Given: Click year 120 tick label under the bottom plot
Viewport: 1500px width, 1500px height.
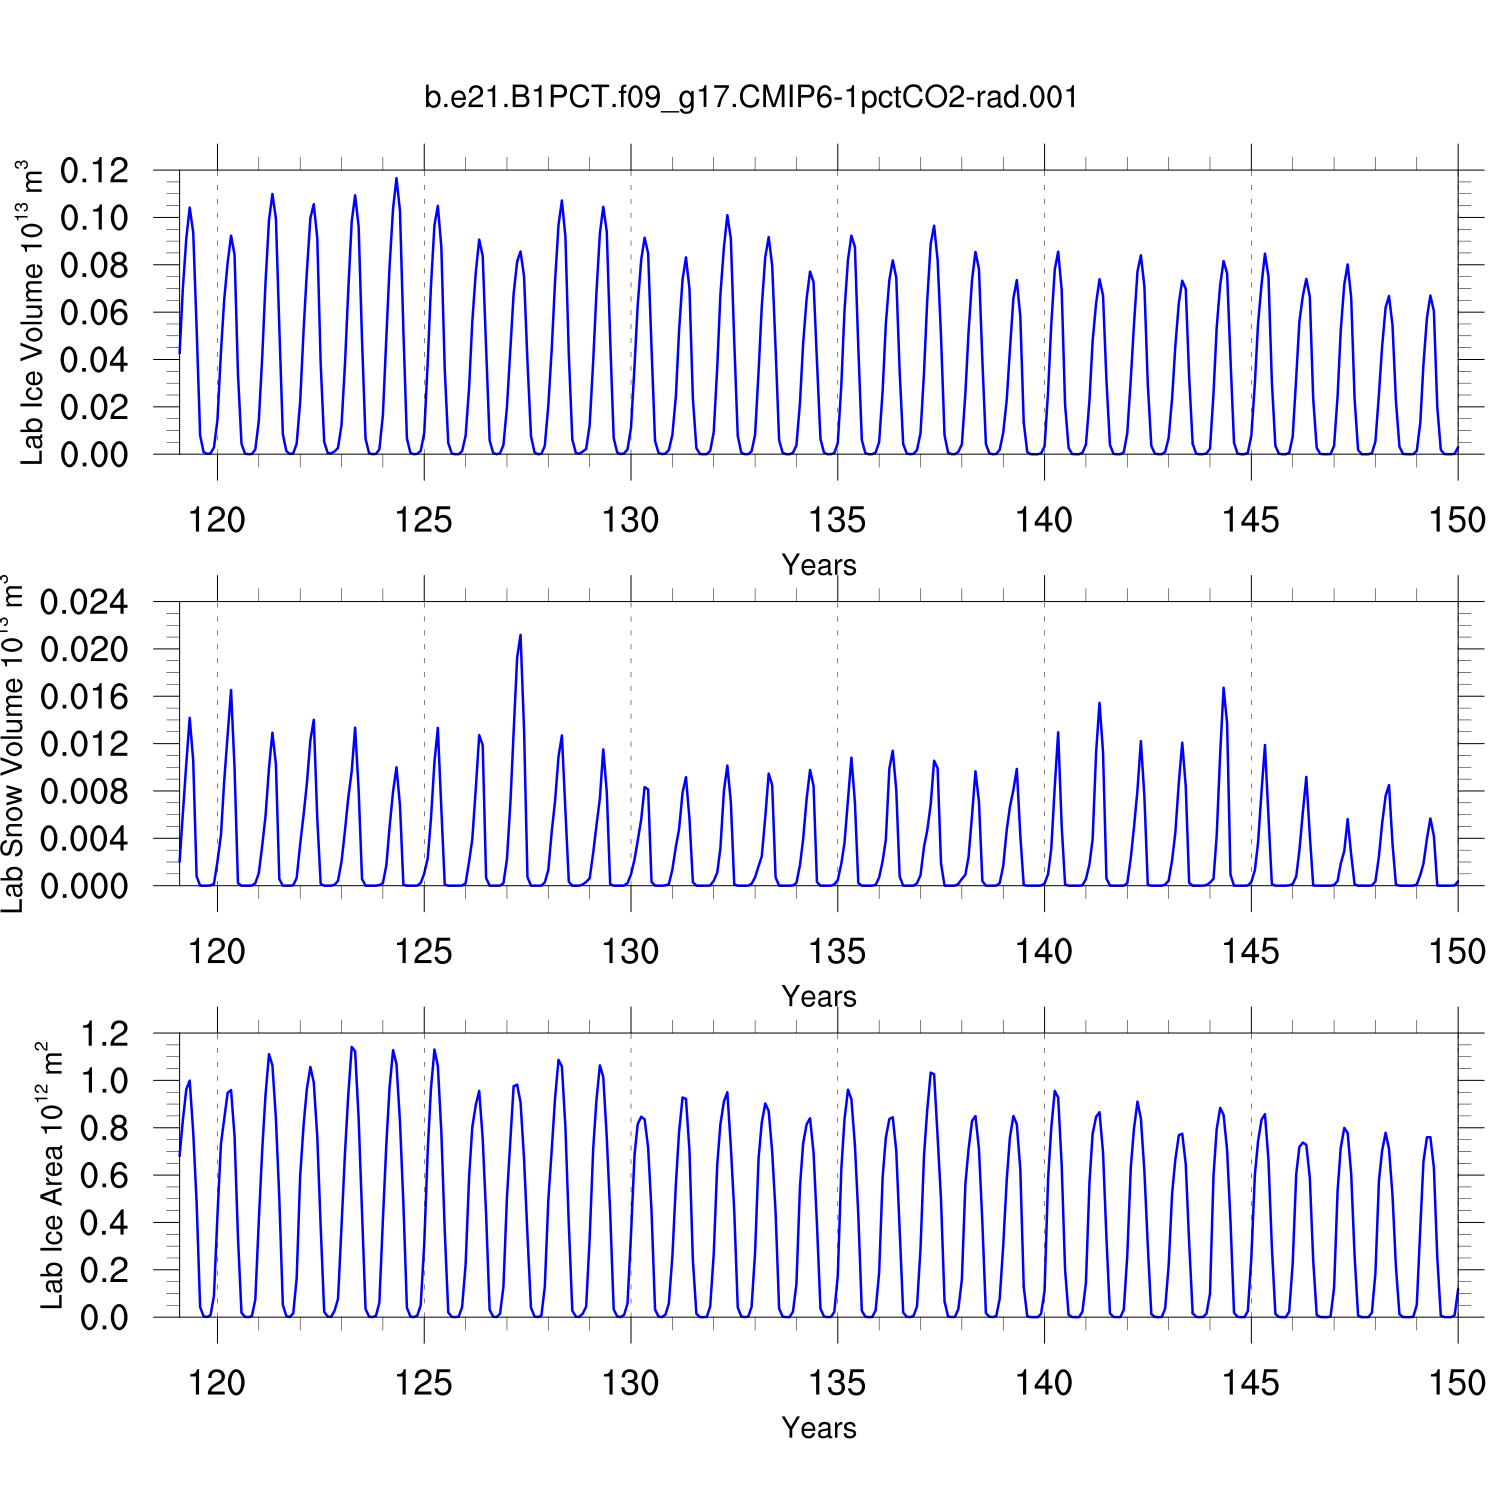Looking at the screenshot, I should 217,1383.
